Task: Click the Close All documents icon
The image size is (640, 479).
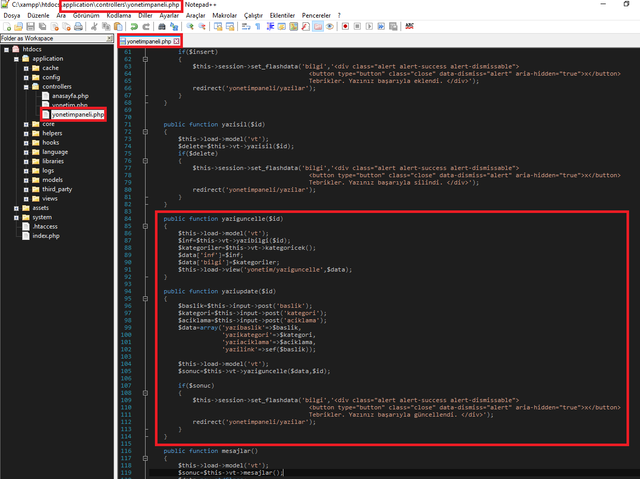Action: (66, 27)
